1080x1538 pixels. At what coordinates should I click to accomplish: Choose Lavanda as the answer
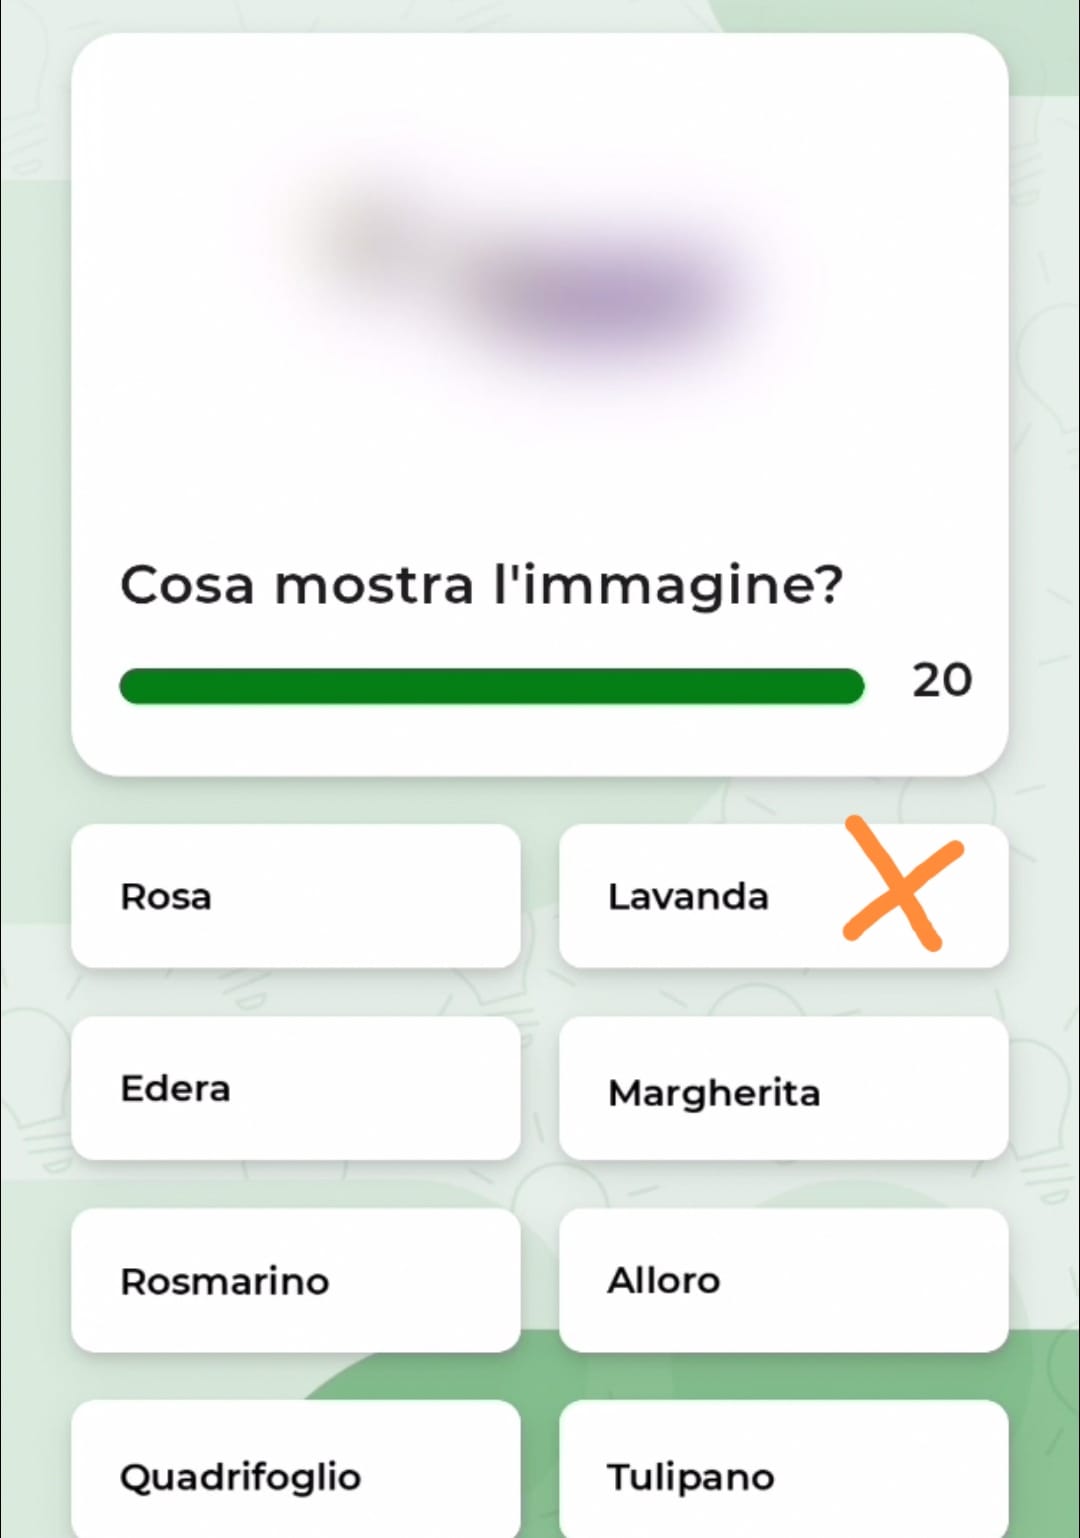click(x=783, y=896)
